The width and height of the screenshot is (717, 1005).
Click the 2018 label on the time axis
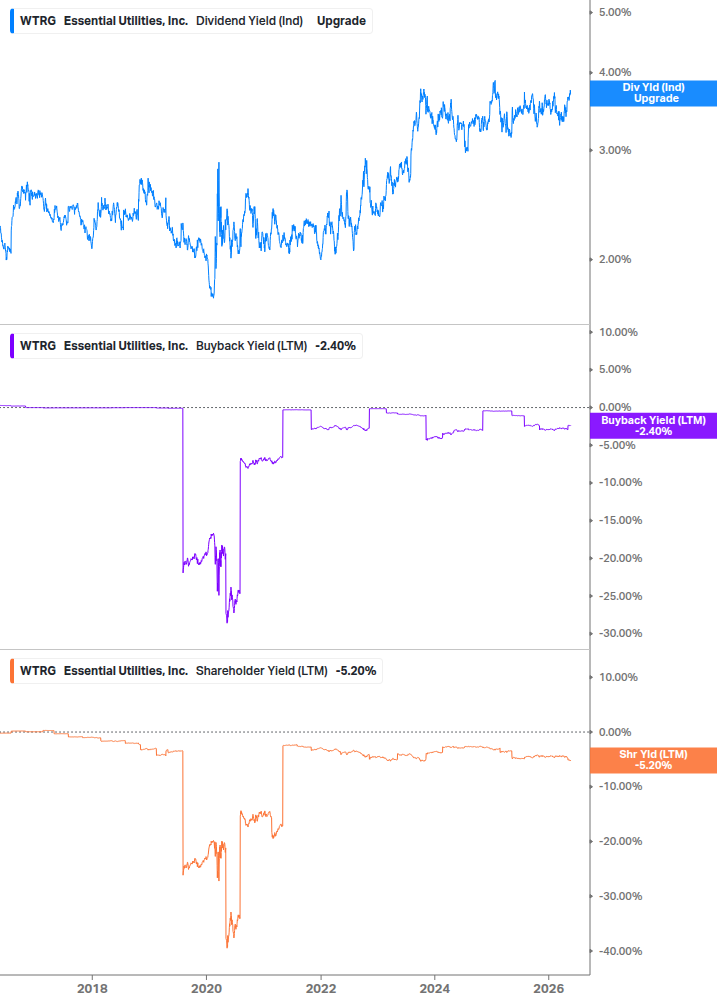click(92, 988)
